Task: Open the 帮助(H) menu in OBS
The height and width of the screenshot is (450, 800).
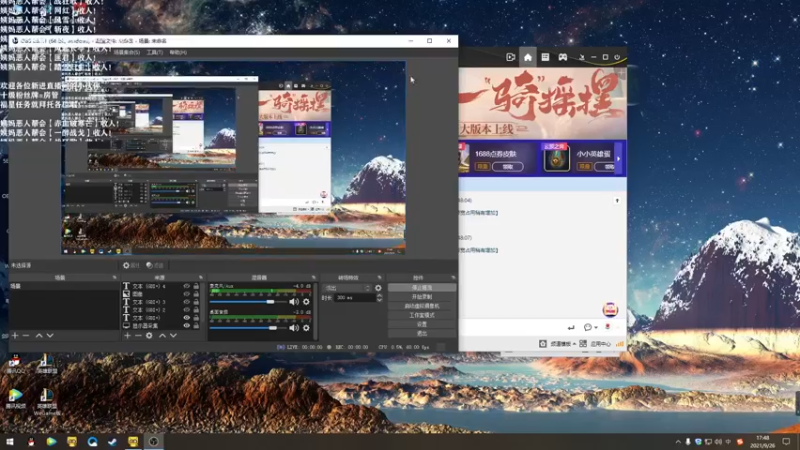Action: click(178, 53)
